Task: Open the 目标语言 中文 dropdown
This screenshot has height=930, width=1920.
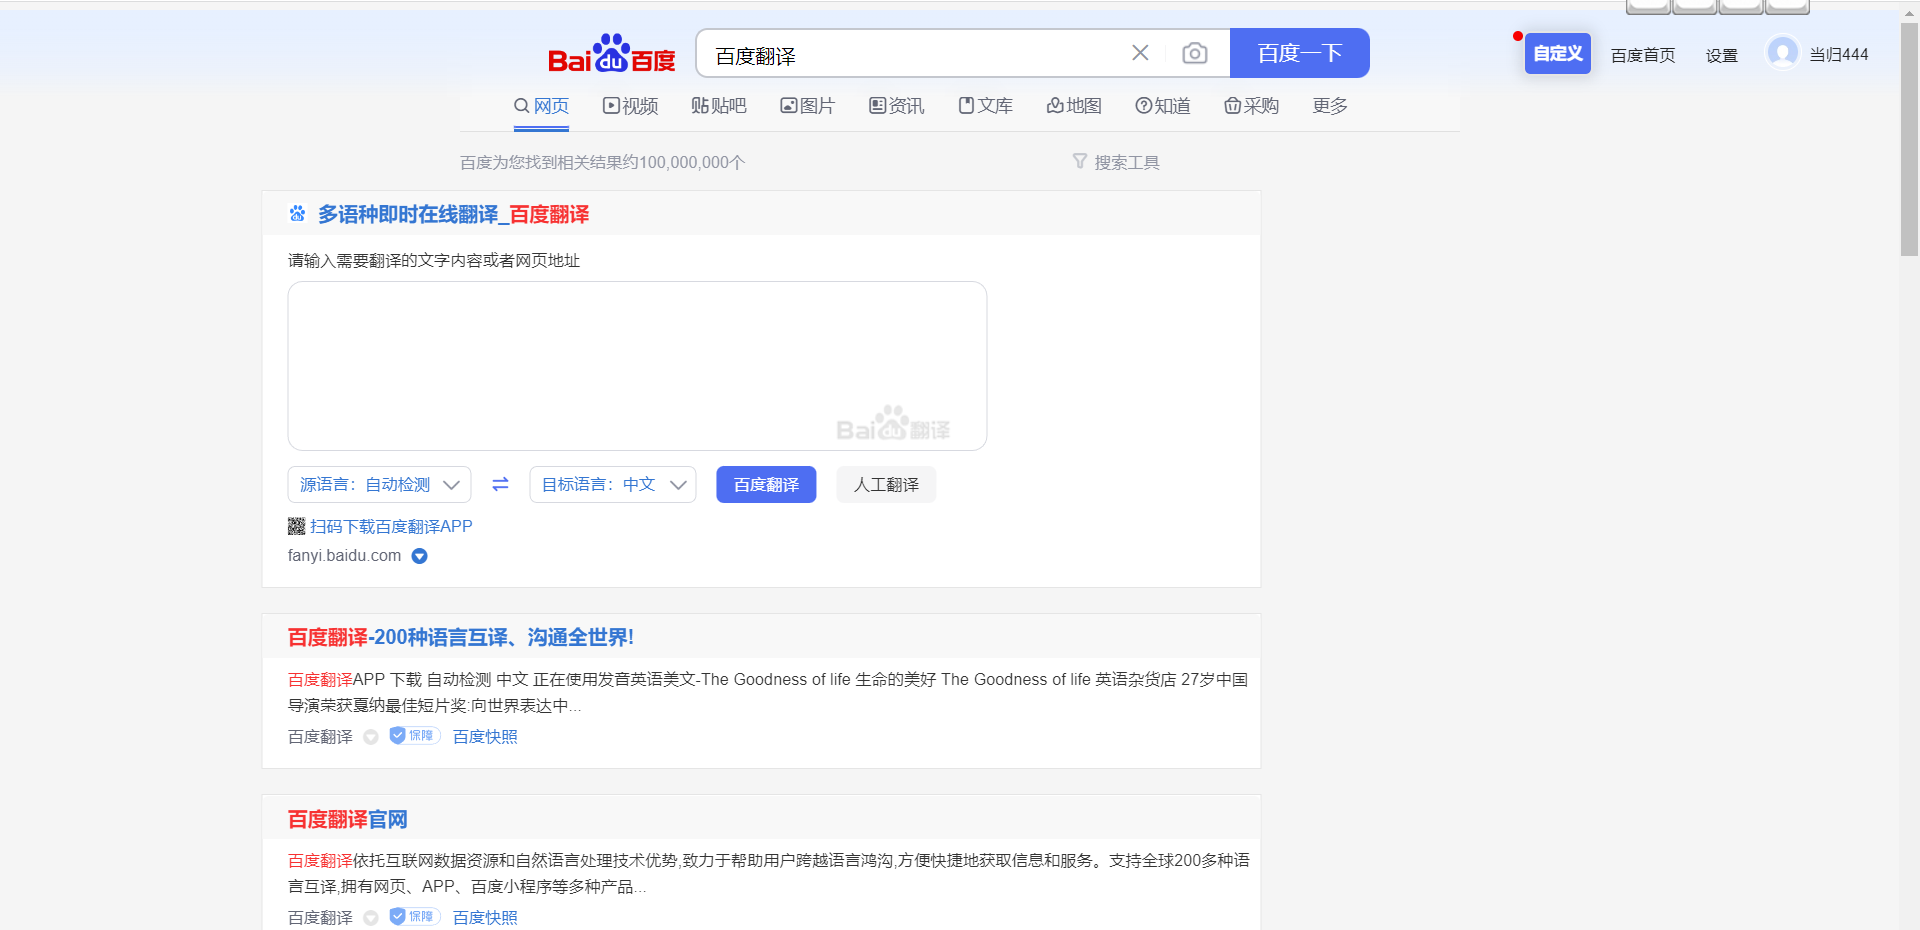Action: point(612,484)
